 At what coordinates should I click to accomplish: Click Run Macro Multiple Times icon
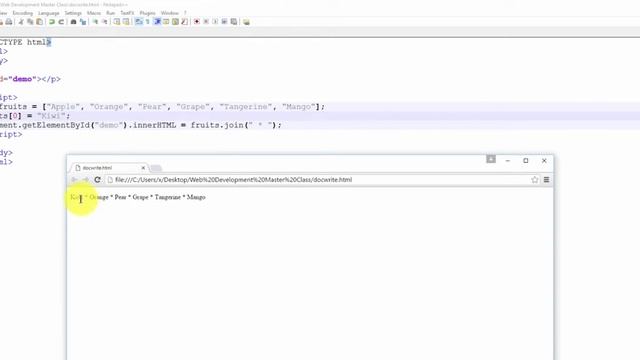[x=224, y=22]
